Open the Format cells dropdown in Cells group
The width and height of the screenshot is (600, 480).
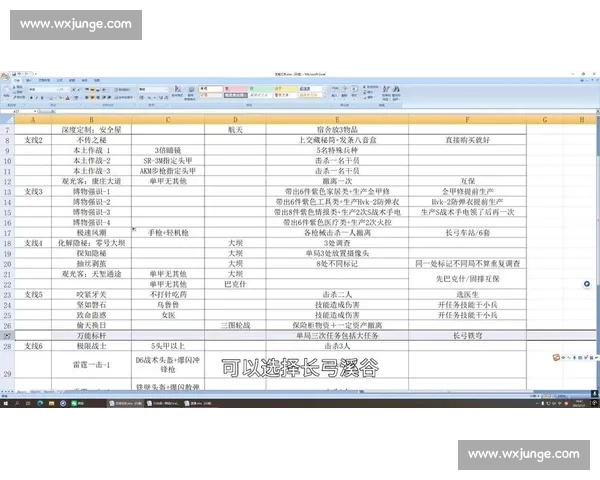tap(354, 92)
